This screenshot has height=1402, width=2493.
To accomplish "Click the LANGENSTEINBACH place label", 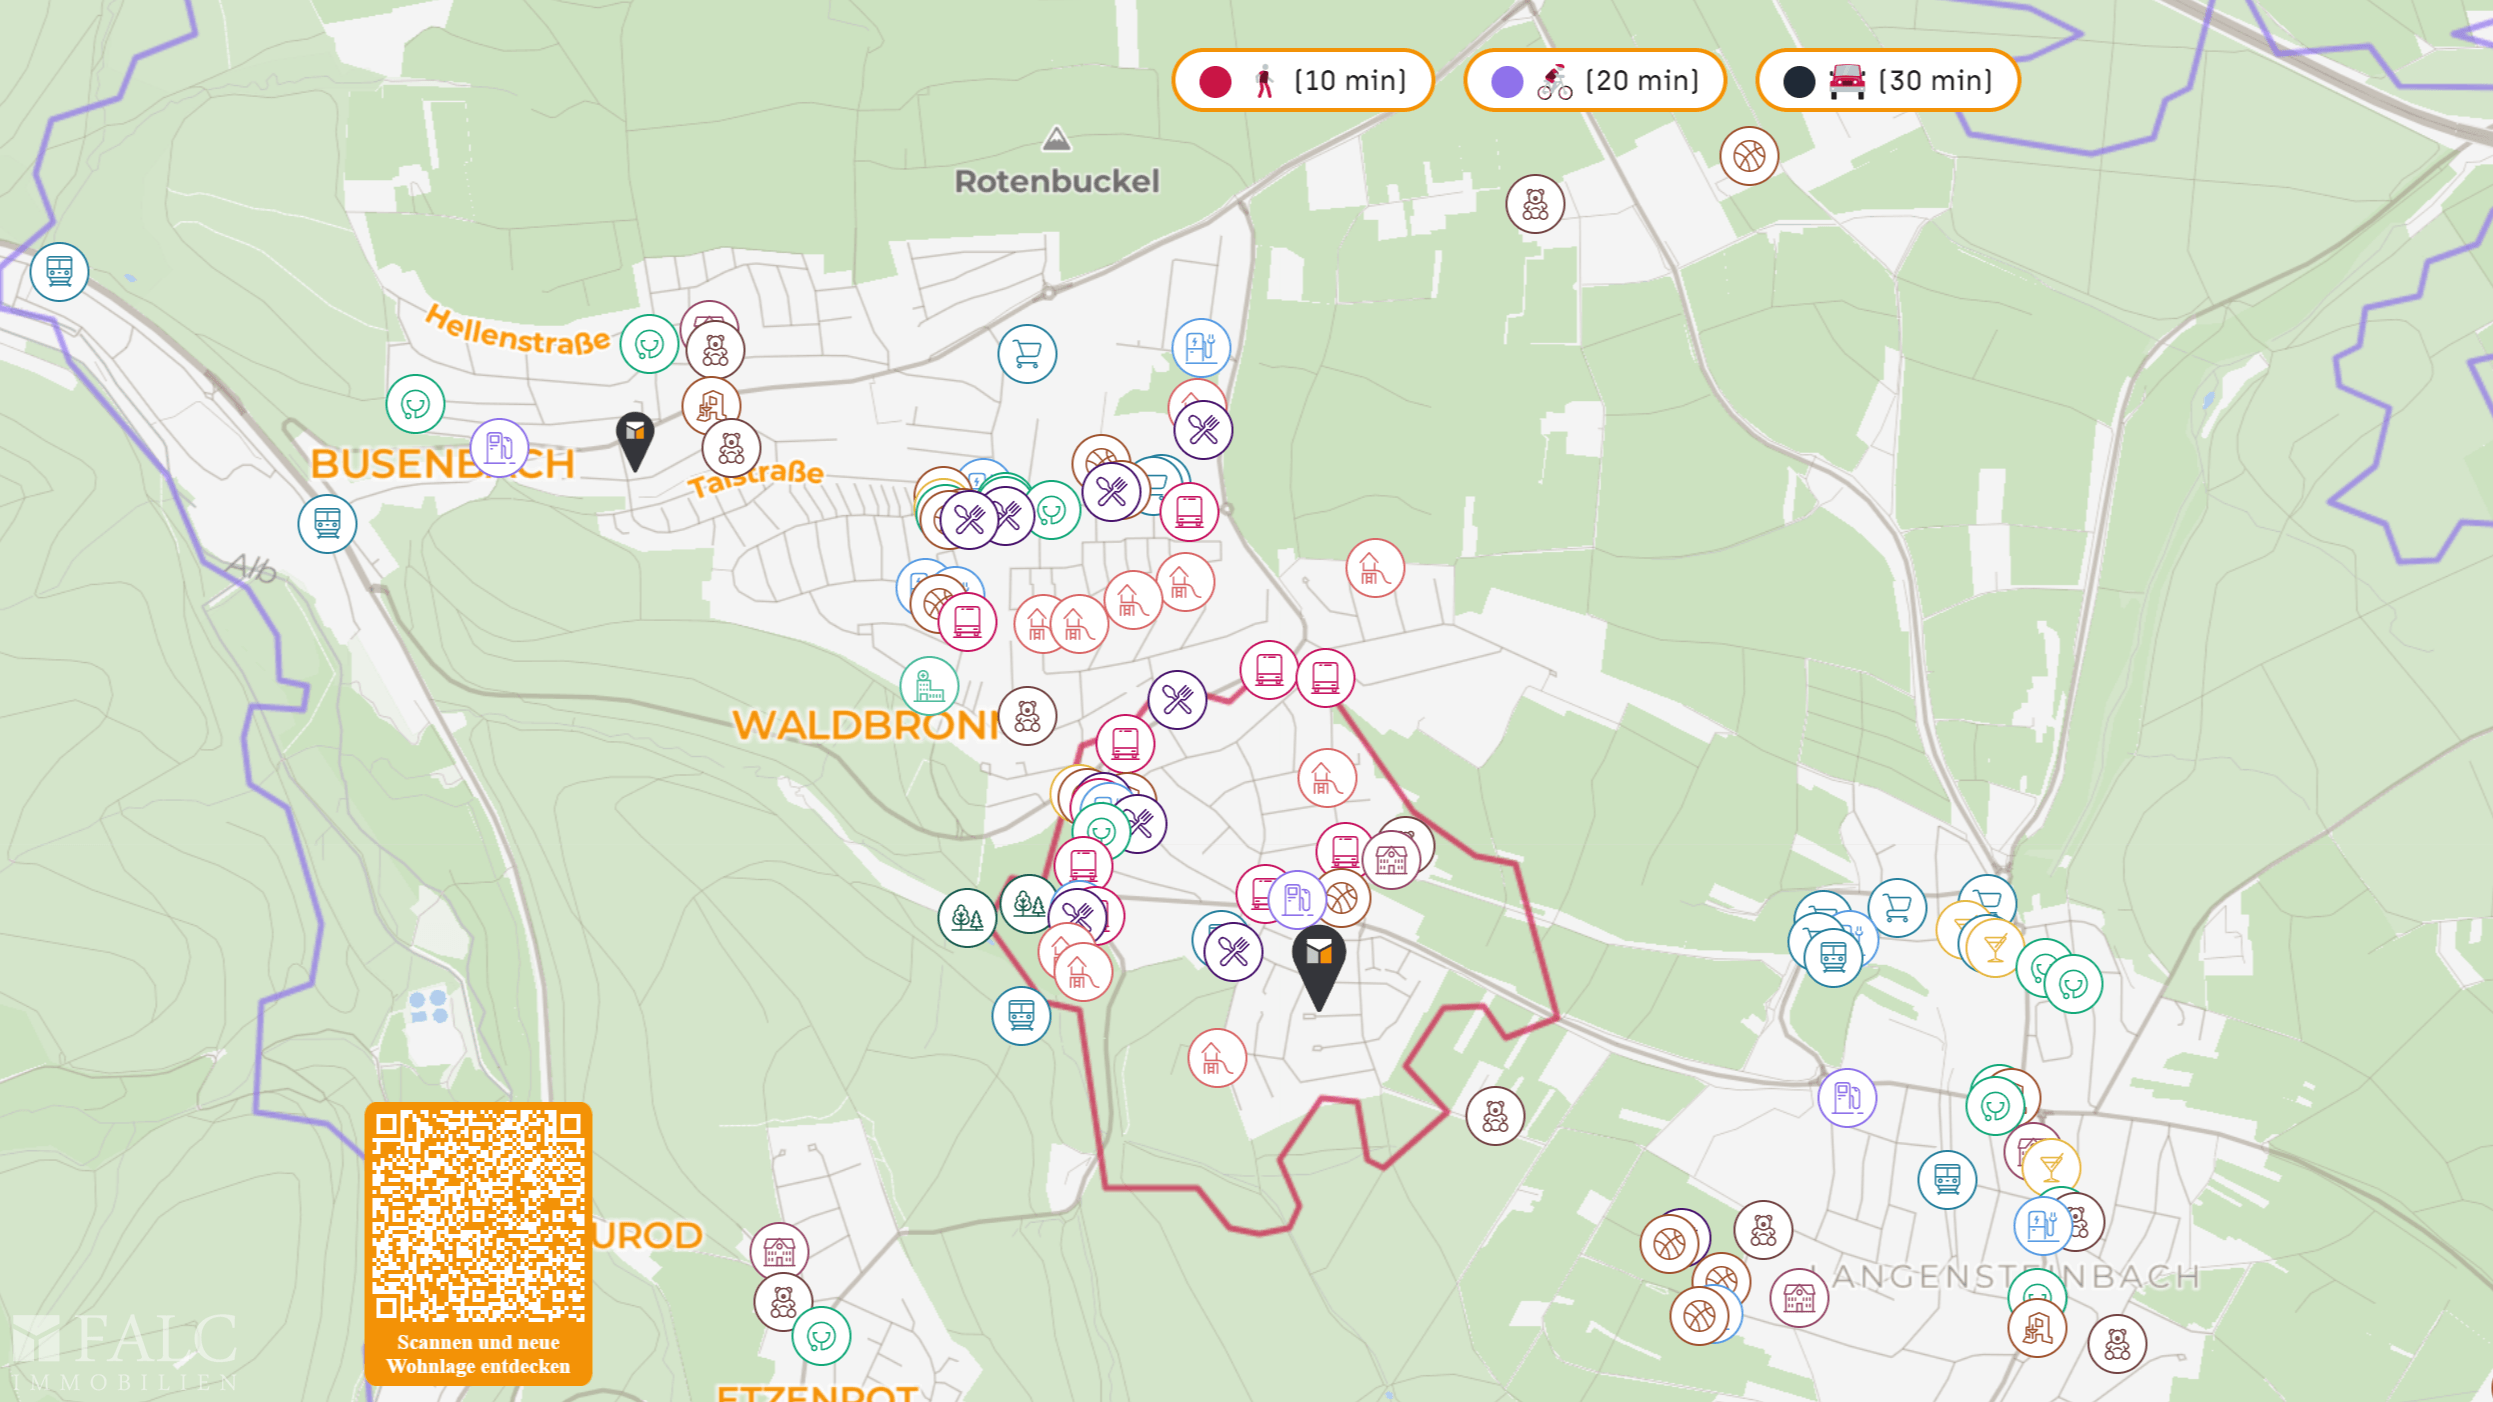I will coord(2005,1276).
